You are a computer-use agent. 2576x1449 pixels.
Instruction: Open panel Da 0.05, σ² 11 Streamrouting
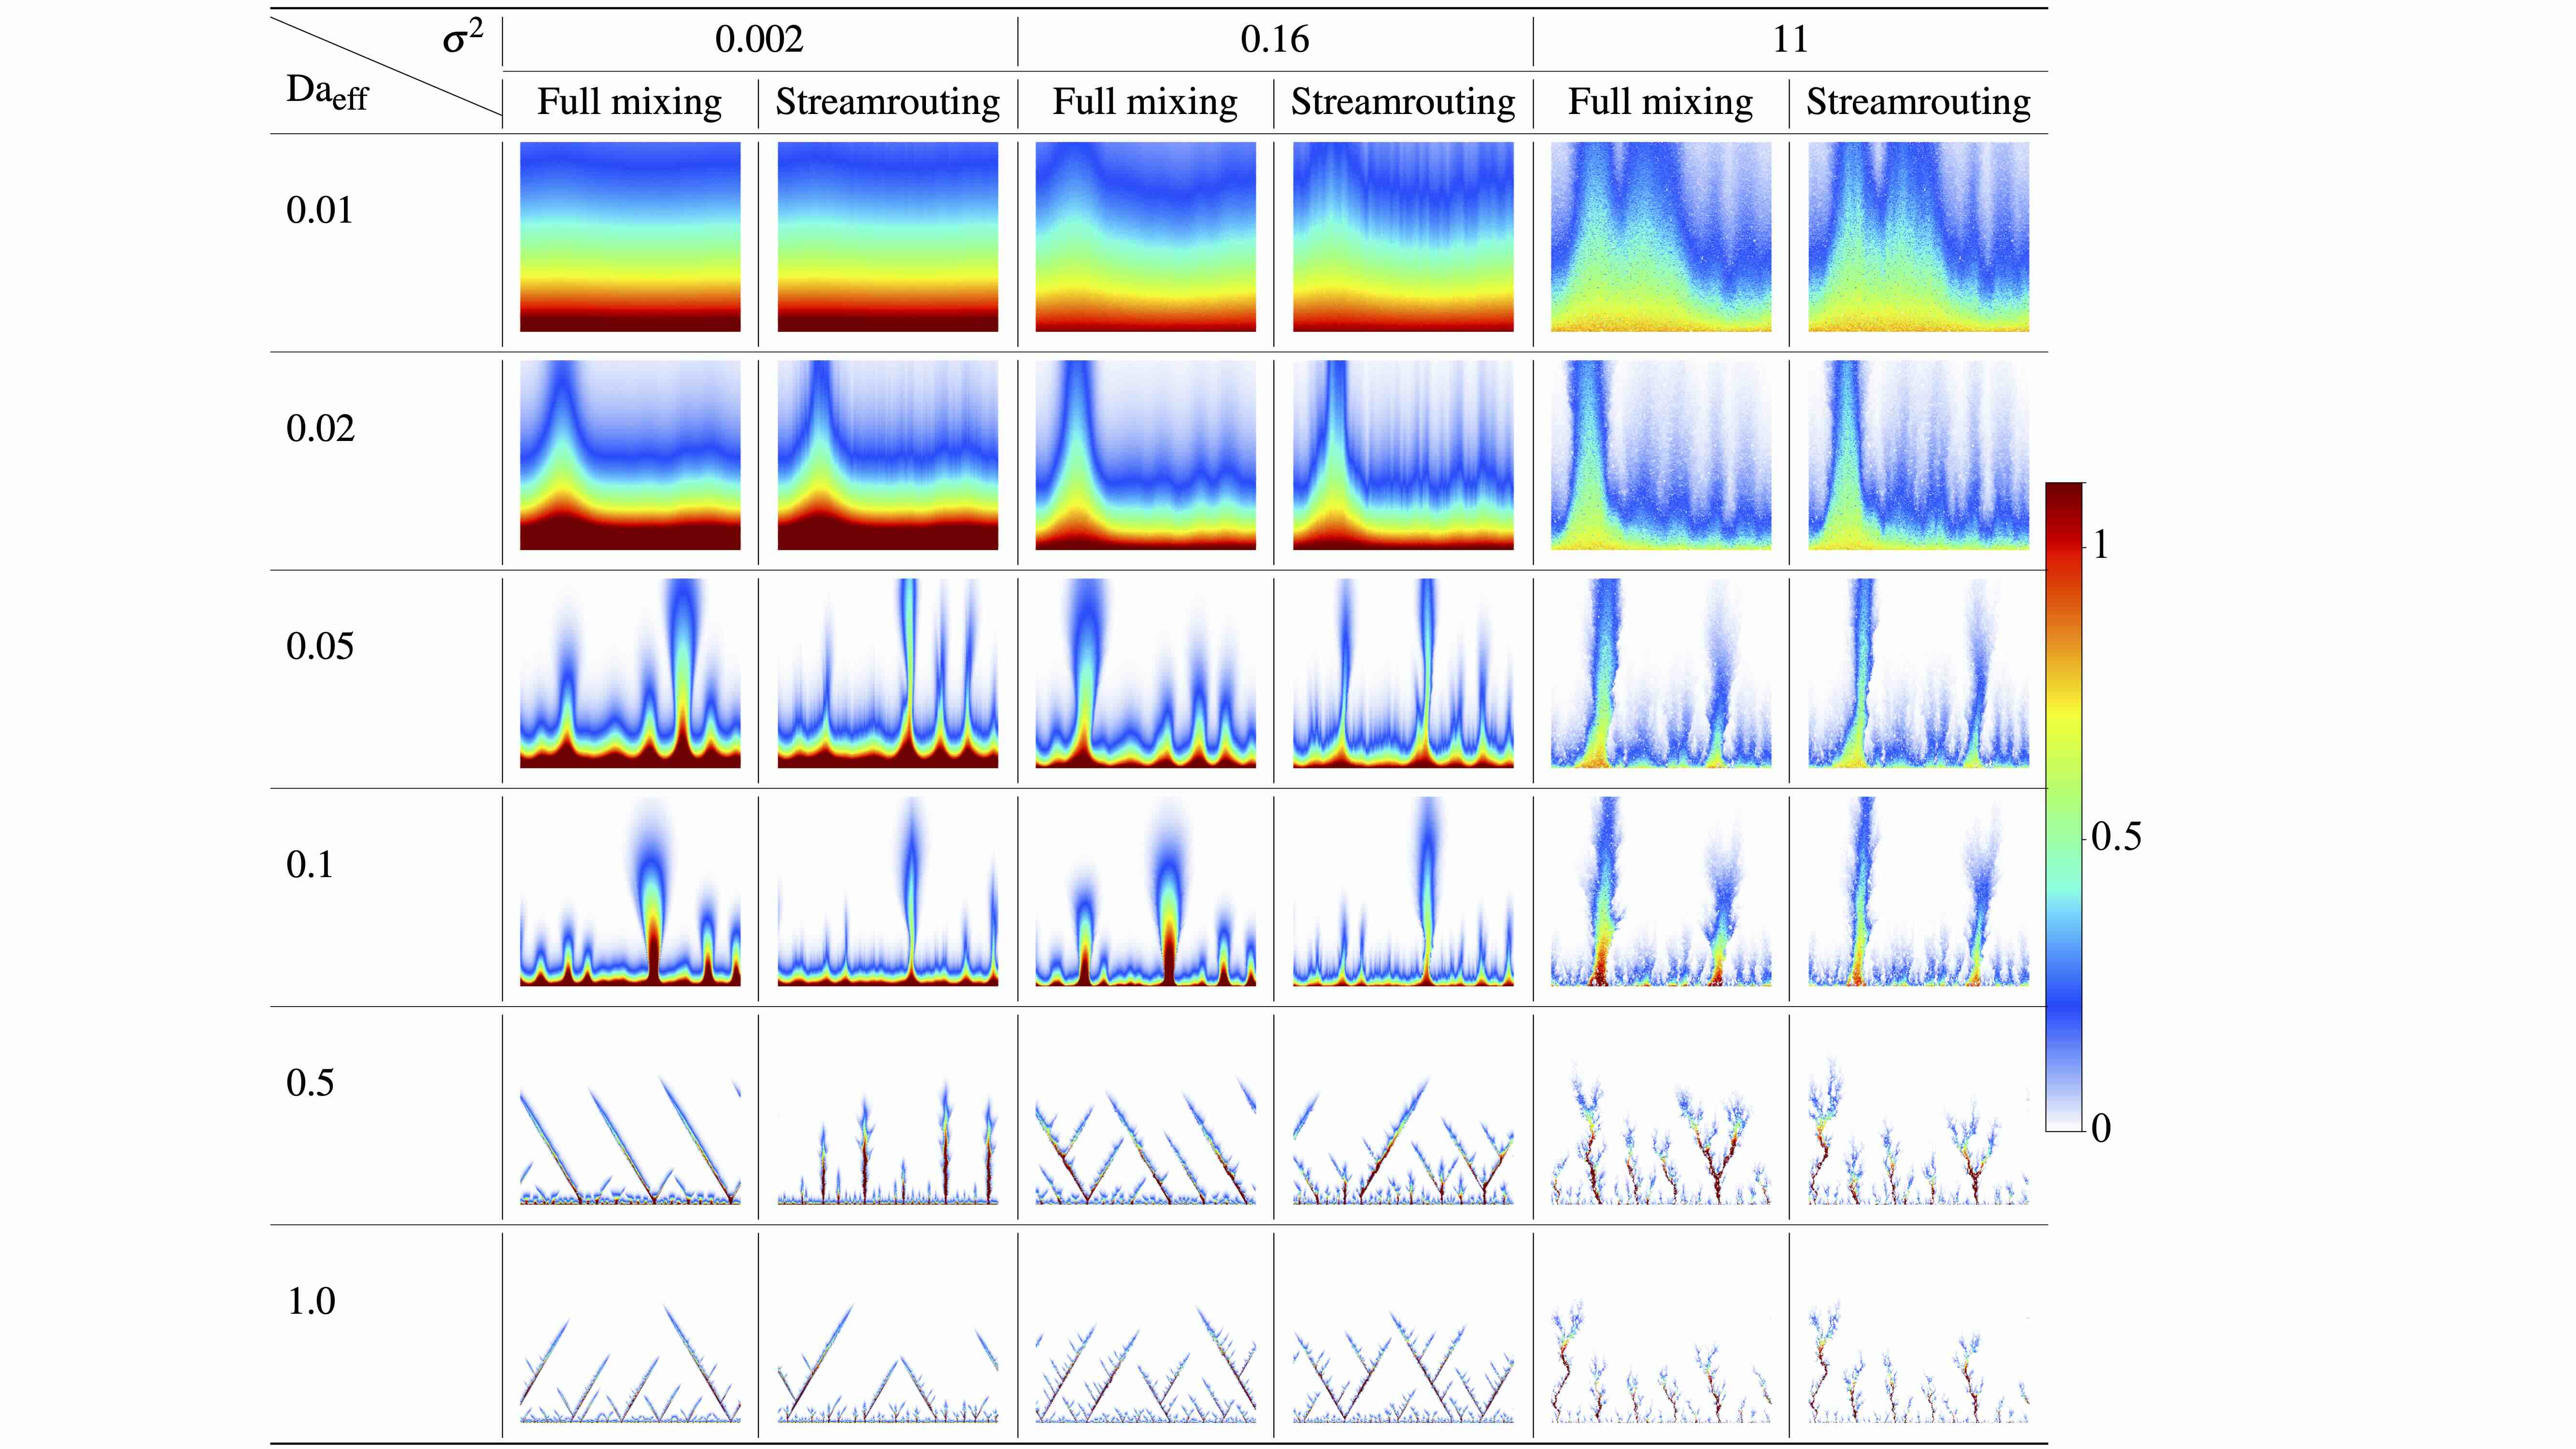1918,673
